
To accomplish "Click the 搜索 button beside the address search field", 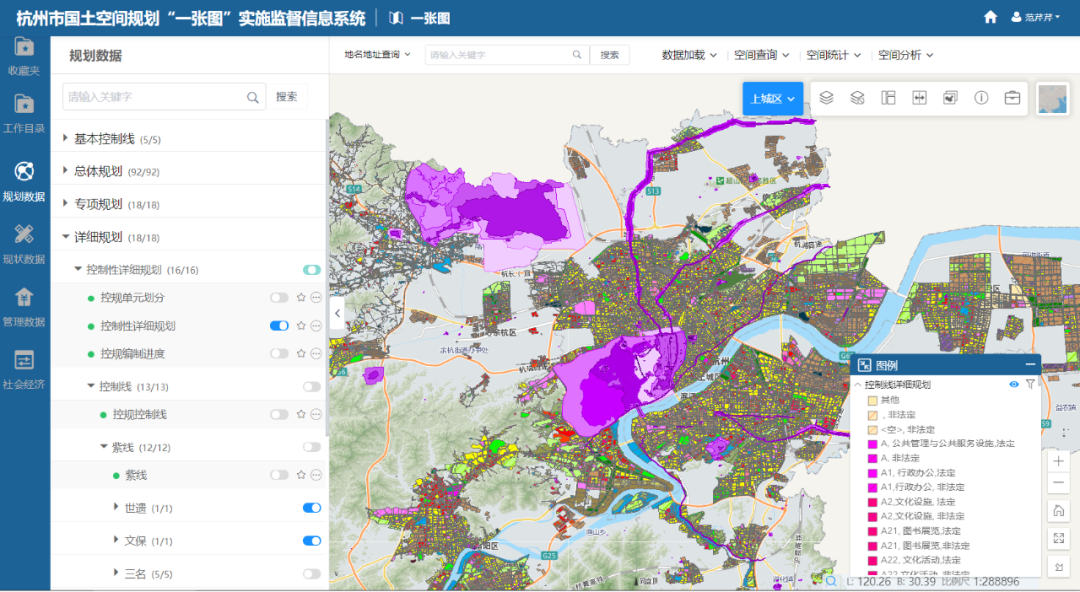I will (x=610, y=54).
